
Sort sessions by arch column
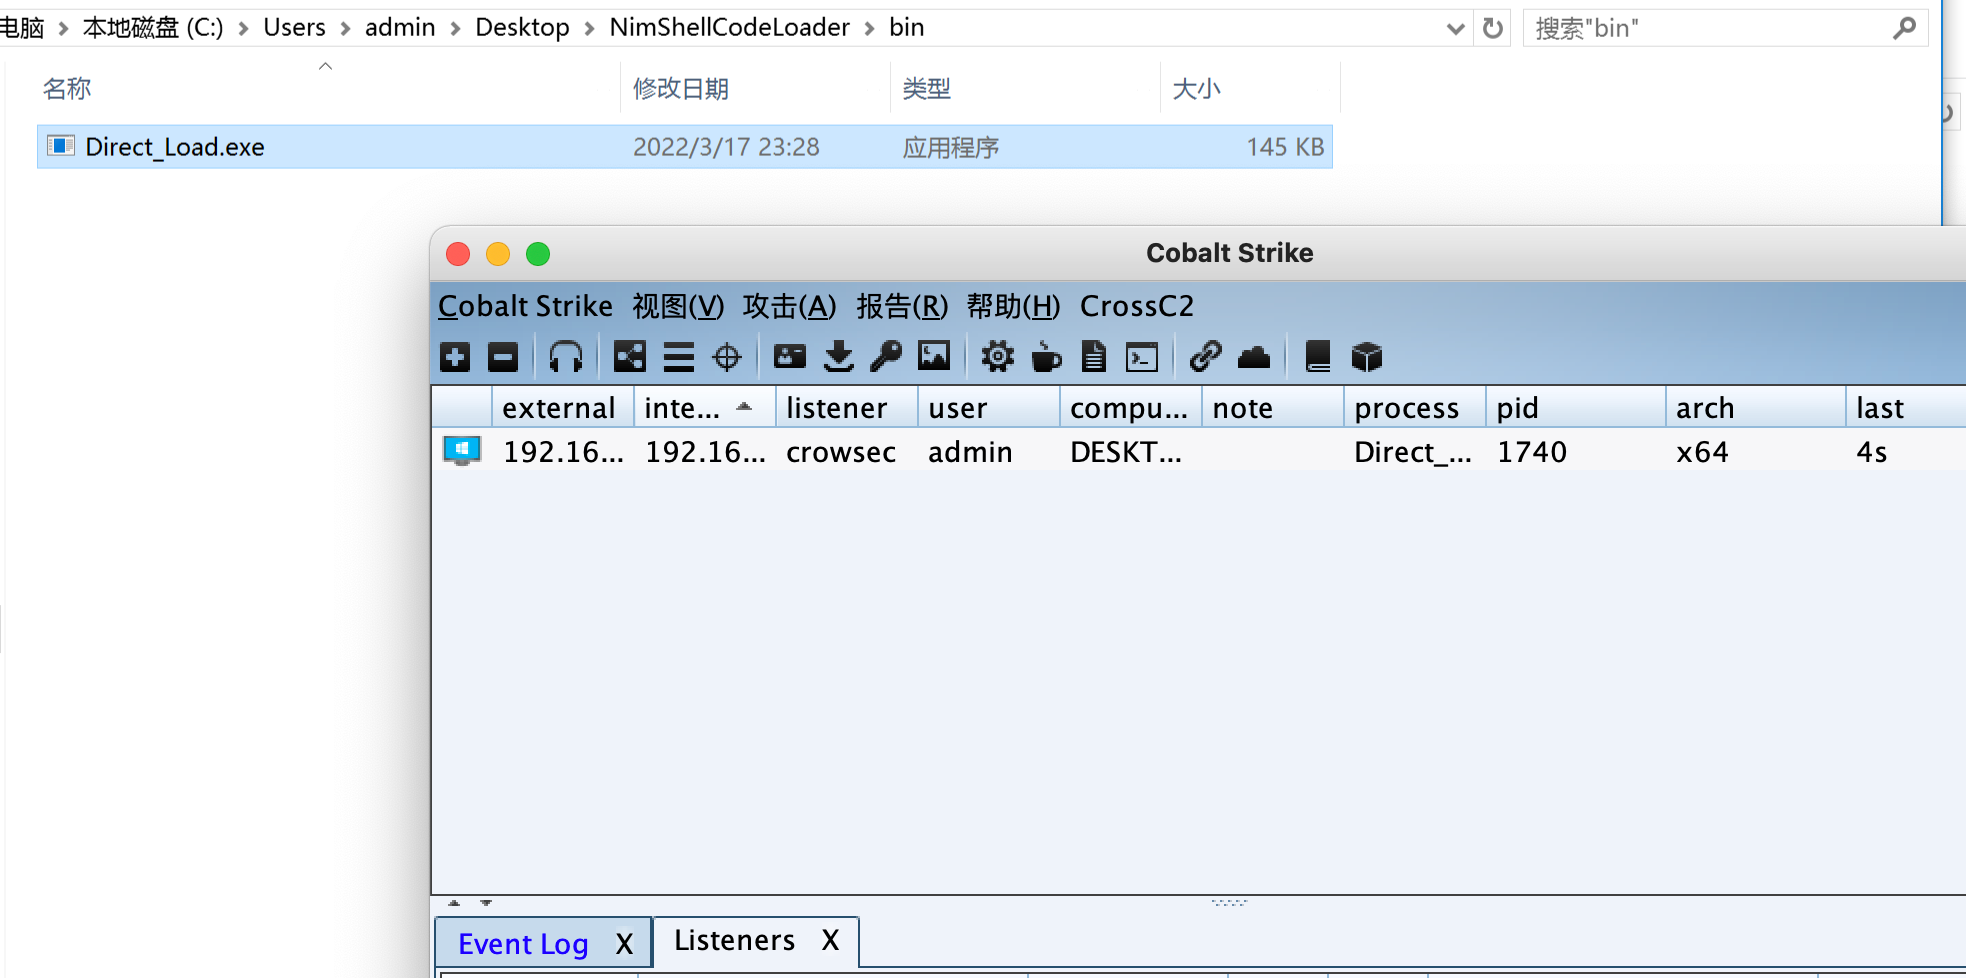(x=1755, y=407)
